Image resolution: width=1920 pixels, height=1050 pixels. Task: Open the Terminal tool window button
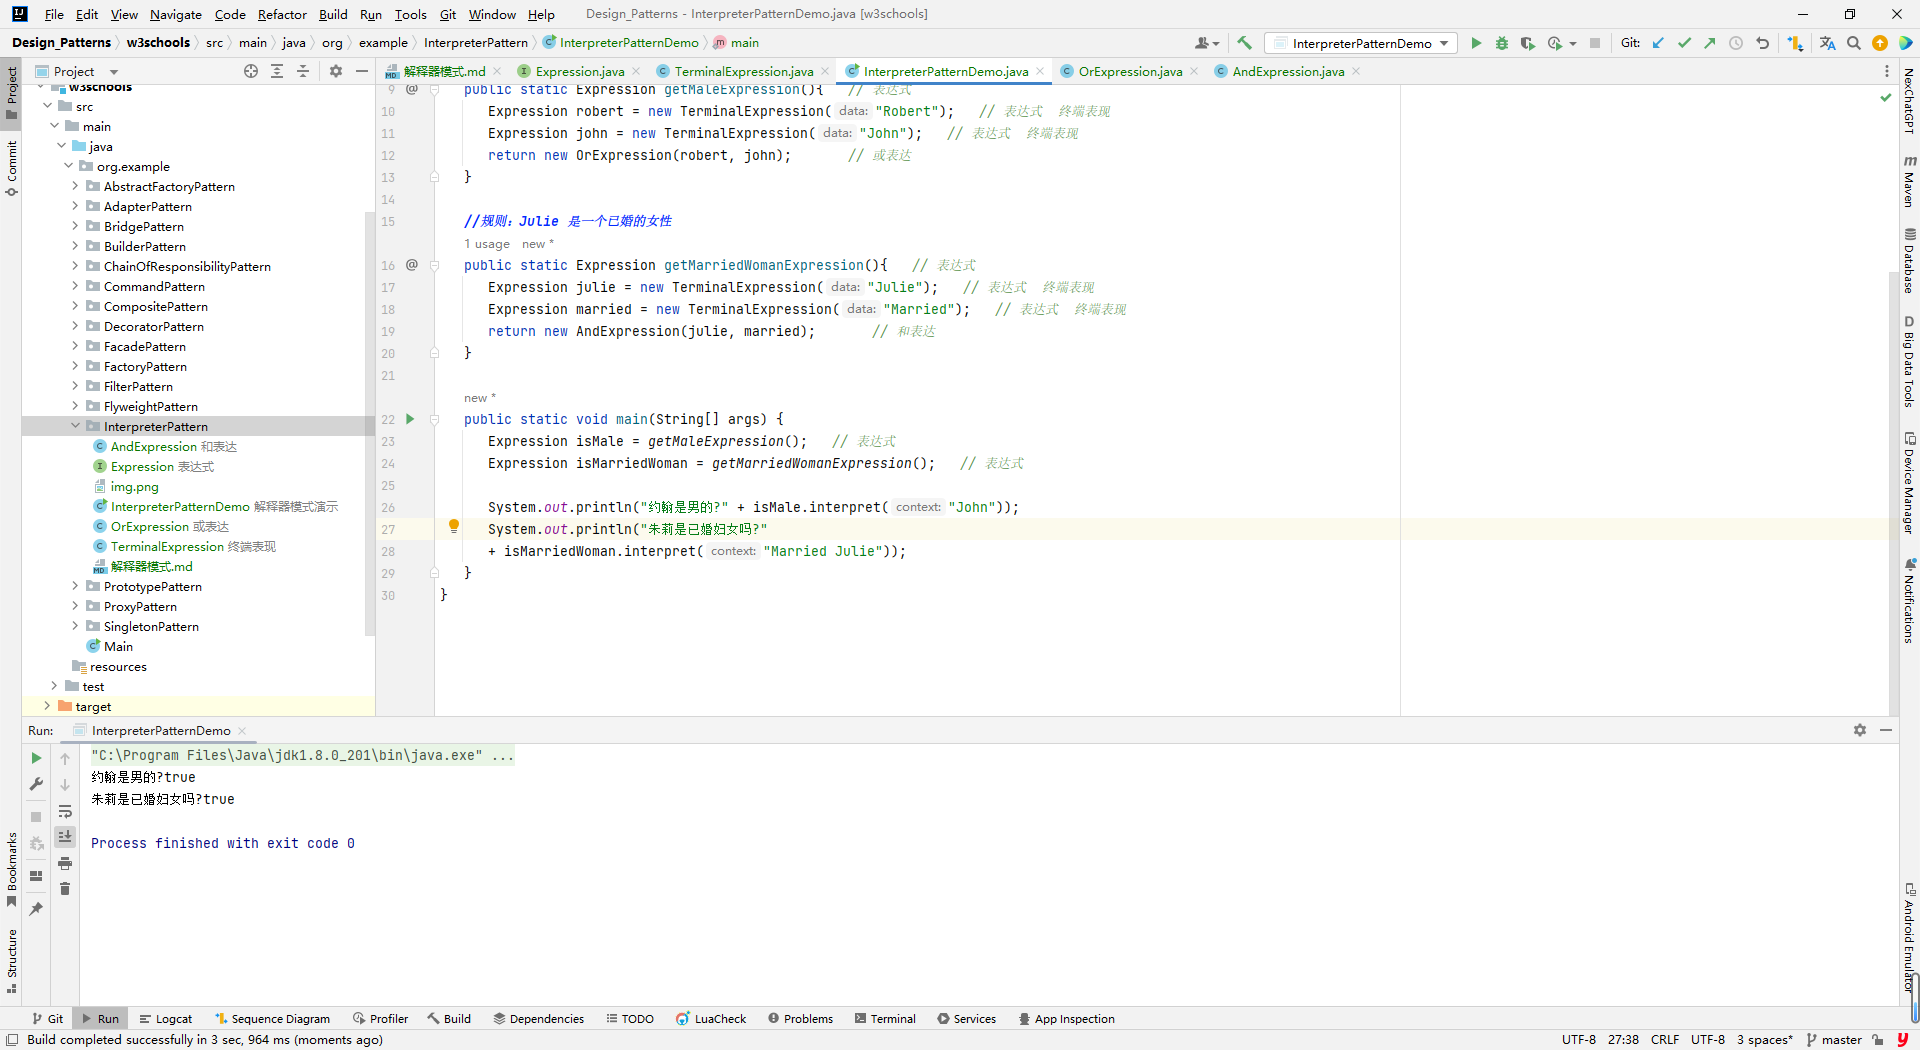[x=885, y=1019]
